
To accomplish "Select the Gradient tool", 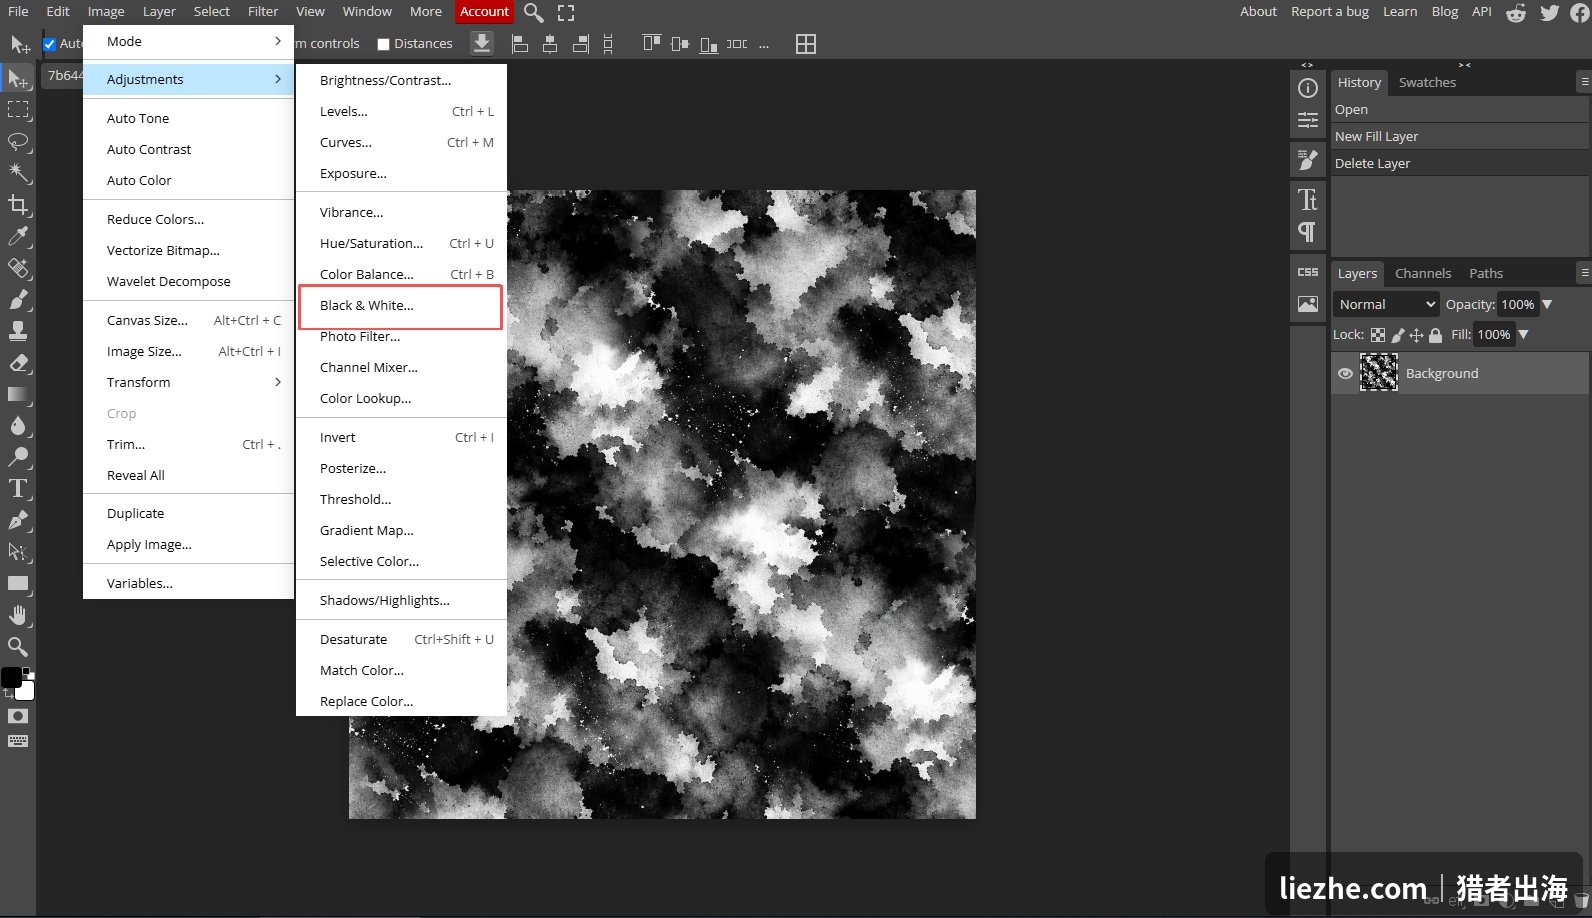I will pyautogui.click(x=18, y=394).
